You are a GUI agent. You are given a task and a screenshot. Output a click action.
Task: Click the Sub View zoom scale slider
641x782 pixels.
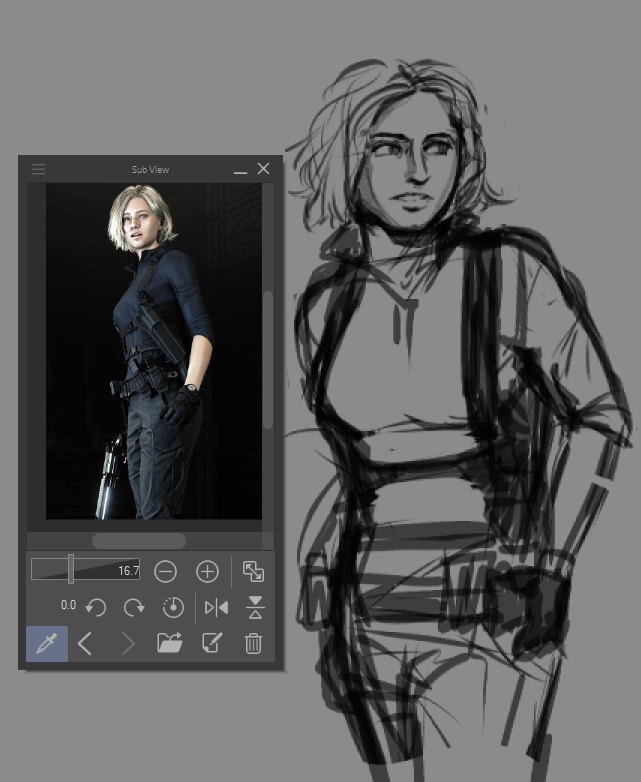[x=85, y=569]
